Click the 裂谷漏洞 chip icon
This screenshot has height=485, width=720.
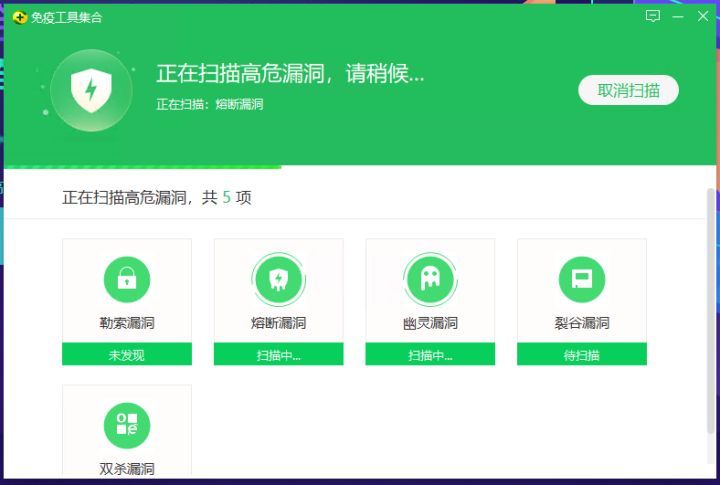581,279
